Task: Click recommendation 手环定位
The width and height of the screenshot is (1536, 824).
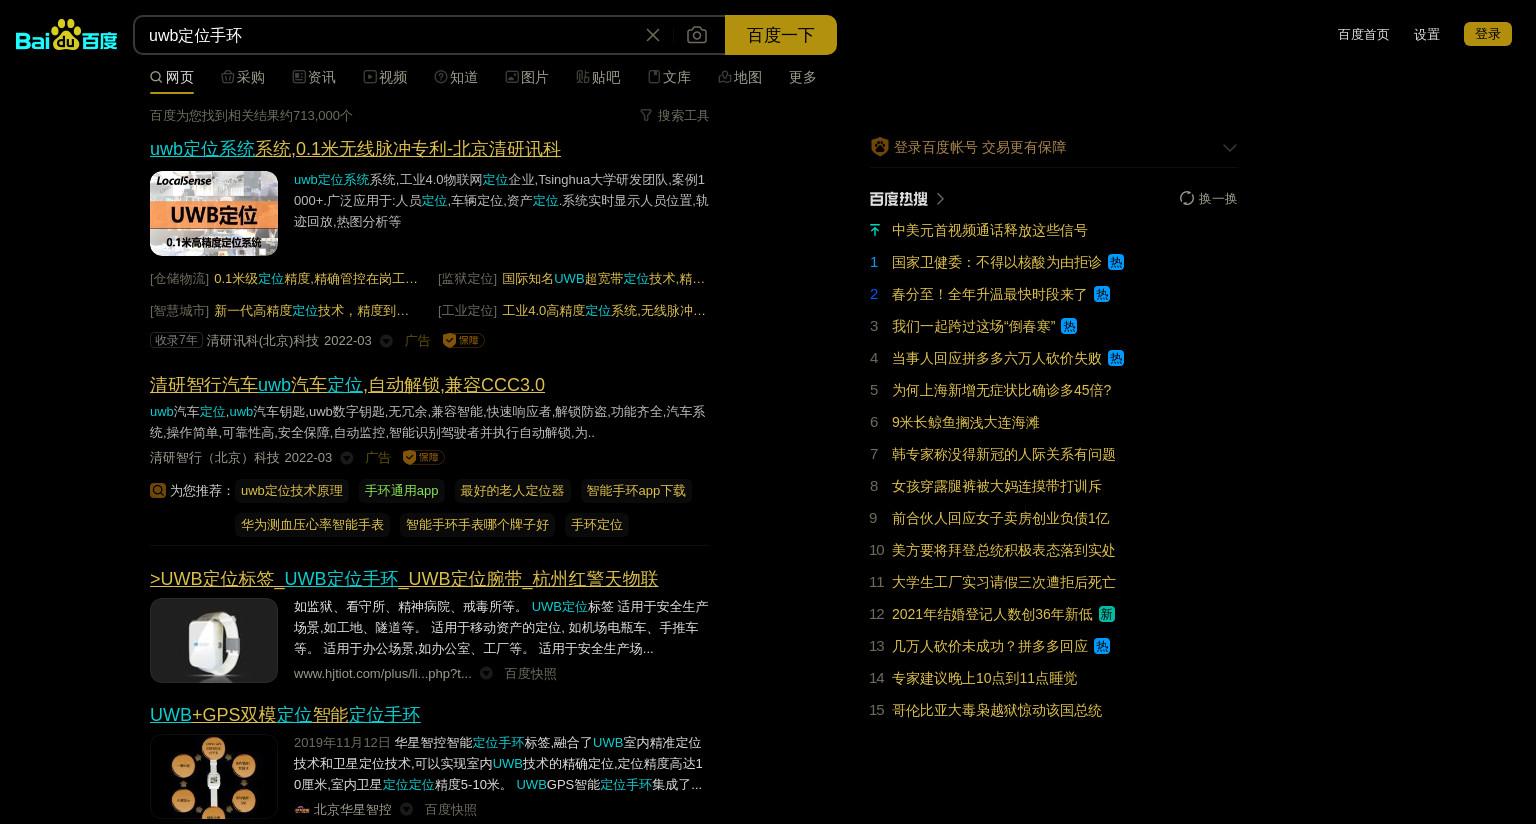Action: (x=597, y=525)
